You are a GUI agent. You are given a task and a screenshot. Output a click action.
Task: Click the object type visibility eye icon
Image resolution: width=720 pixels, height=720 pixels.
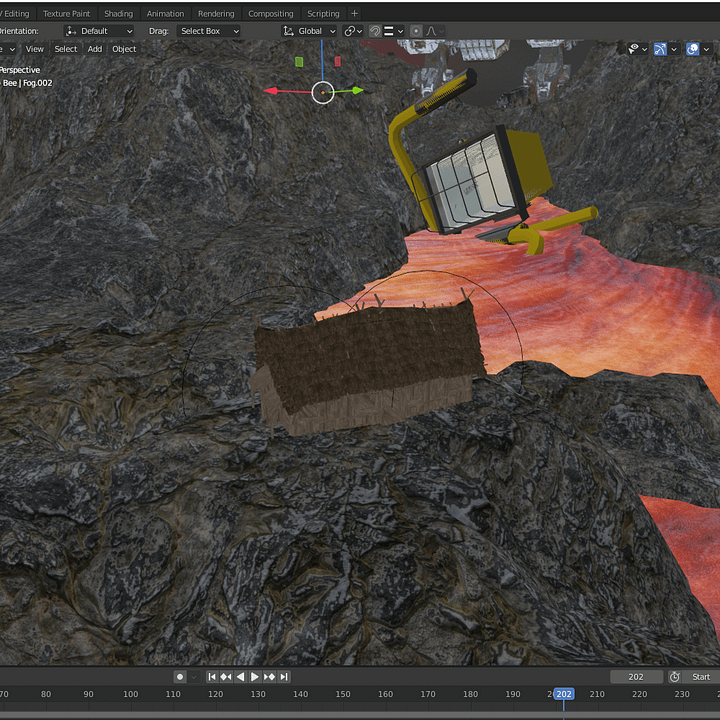point(634,49)
